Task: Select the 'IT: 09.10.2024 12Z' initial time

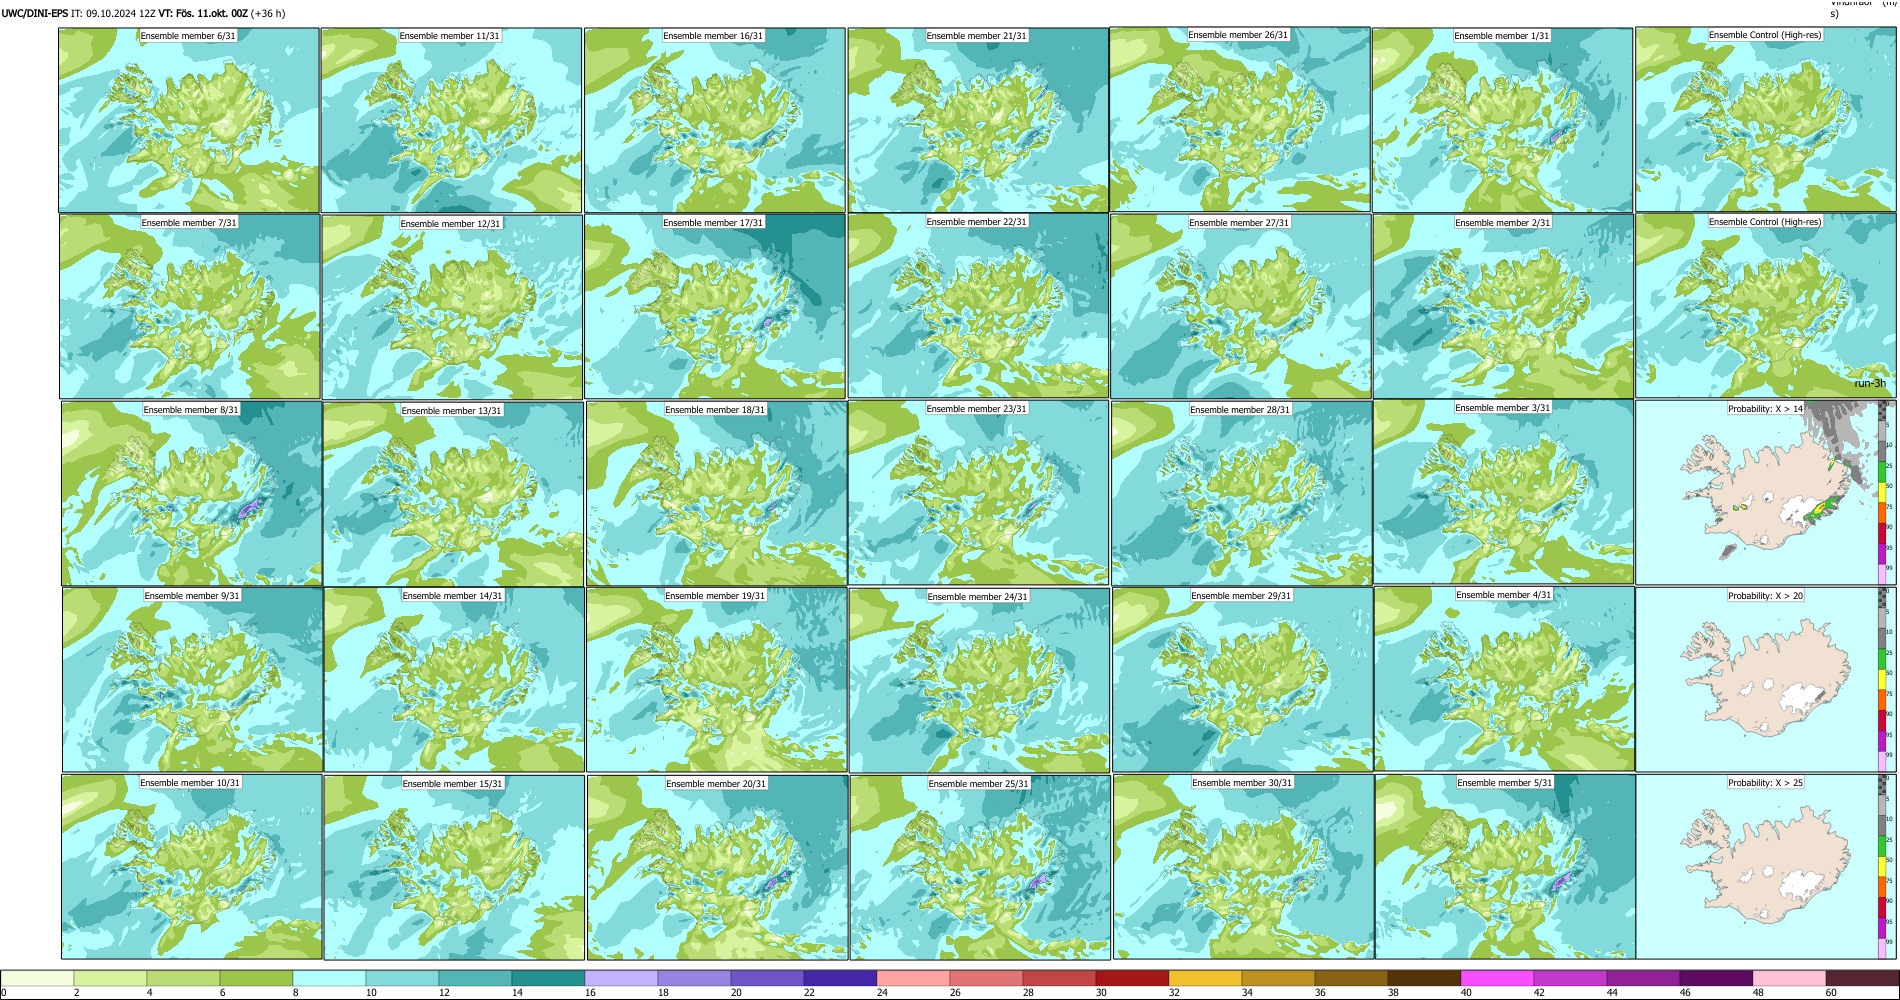Action: pos(113,14)
